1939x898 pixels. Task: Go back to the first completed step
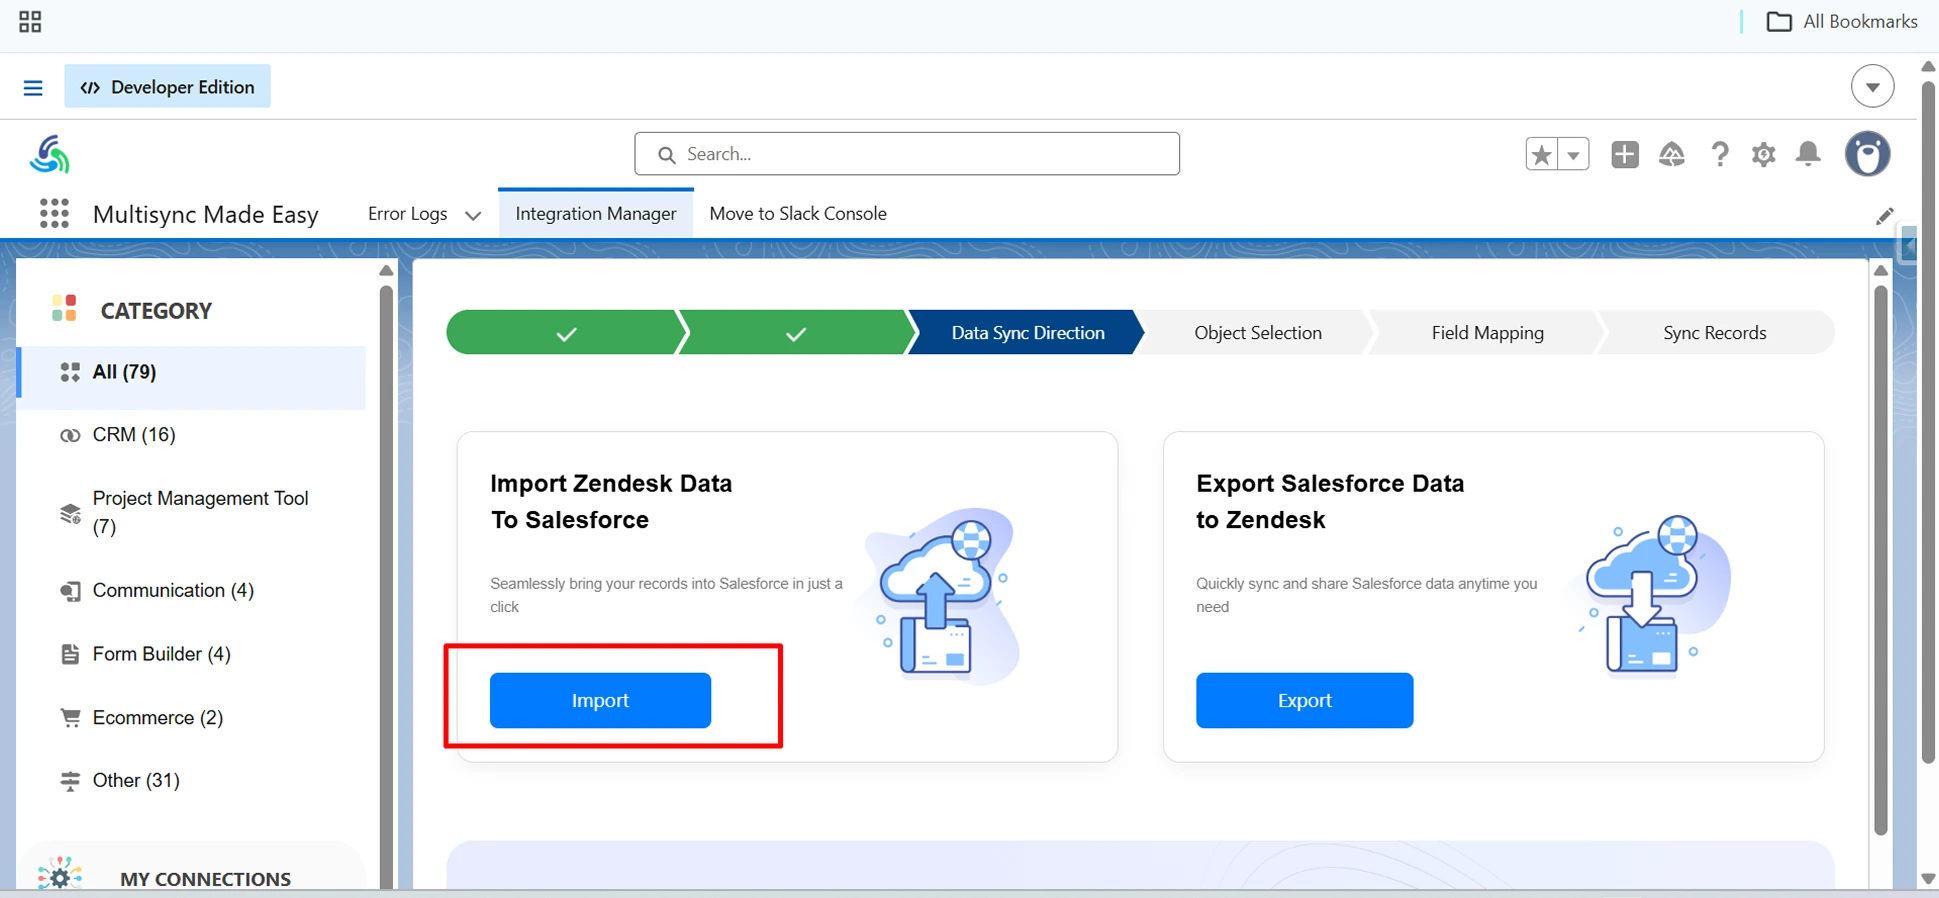565,333
